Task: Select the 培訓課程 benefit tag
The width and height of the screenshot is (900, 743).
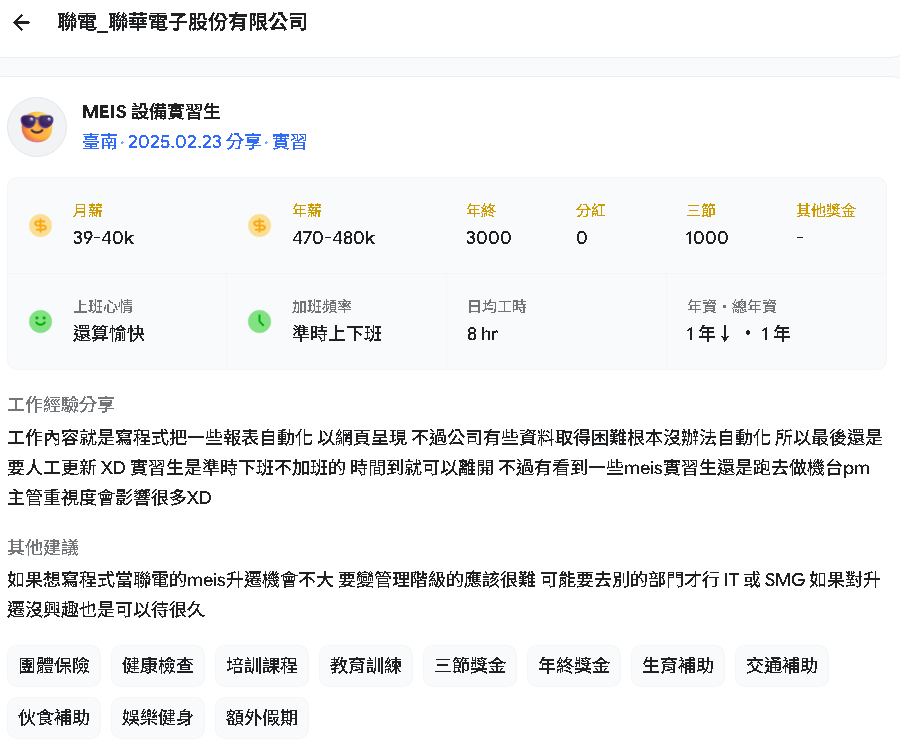Action: [x=262, y=666]
